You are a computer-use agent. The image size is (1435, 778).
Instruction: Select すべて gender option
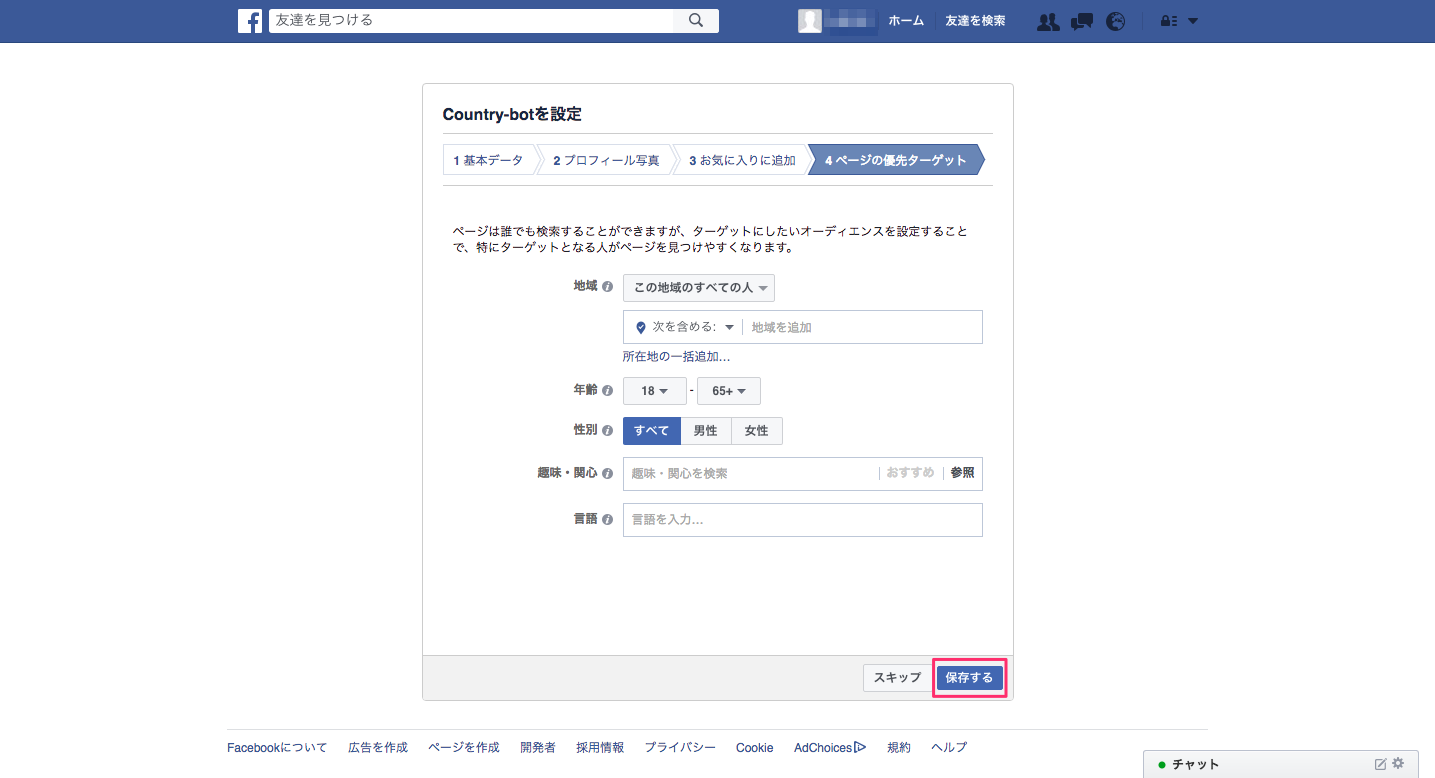tap(651, 431)
